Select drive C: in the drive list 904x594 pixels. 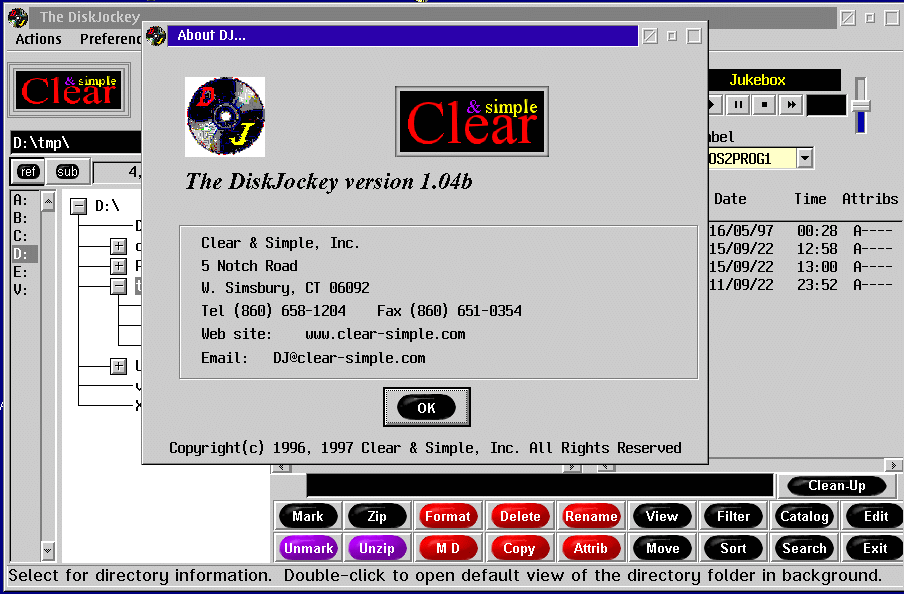point(20,236)
